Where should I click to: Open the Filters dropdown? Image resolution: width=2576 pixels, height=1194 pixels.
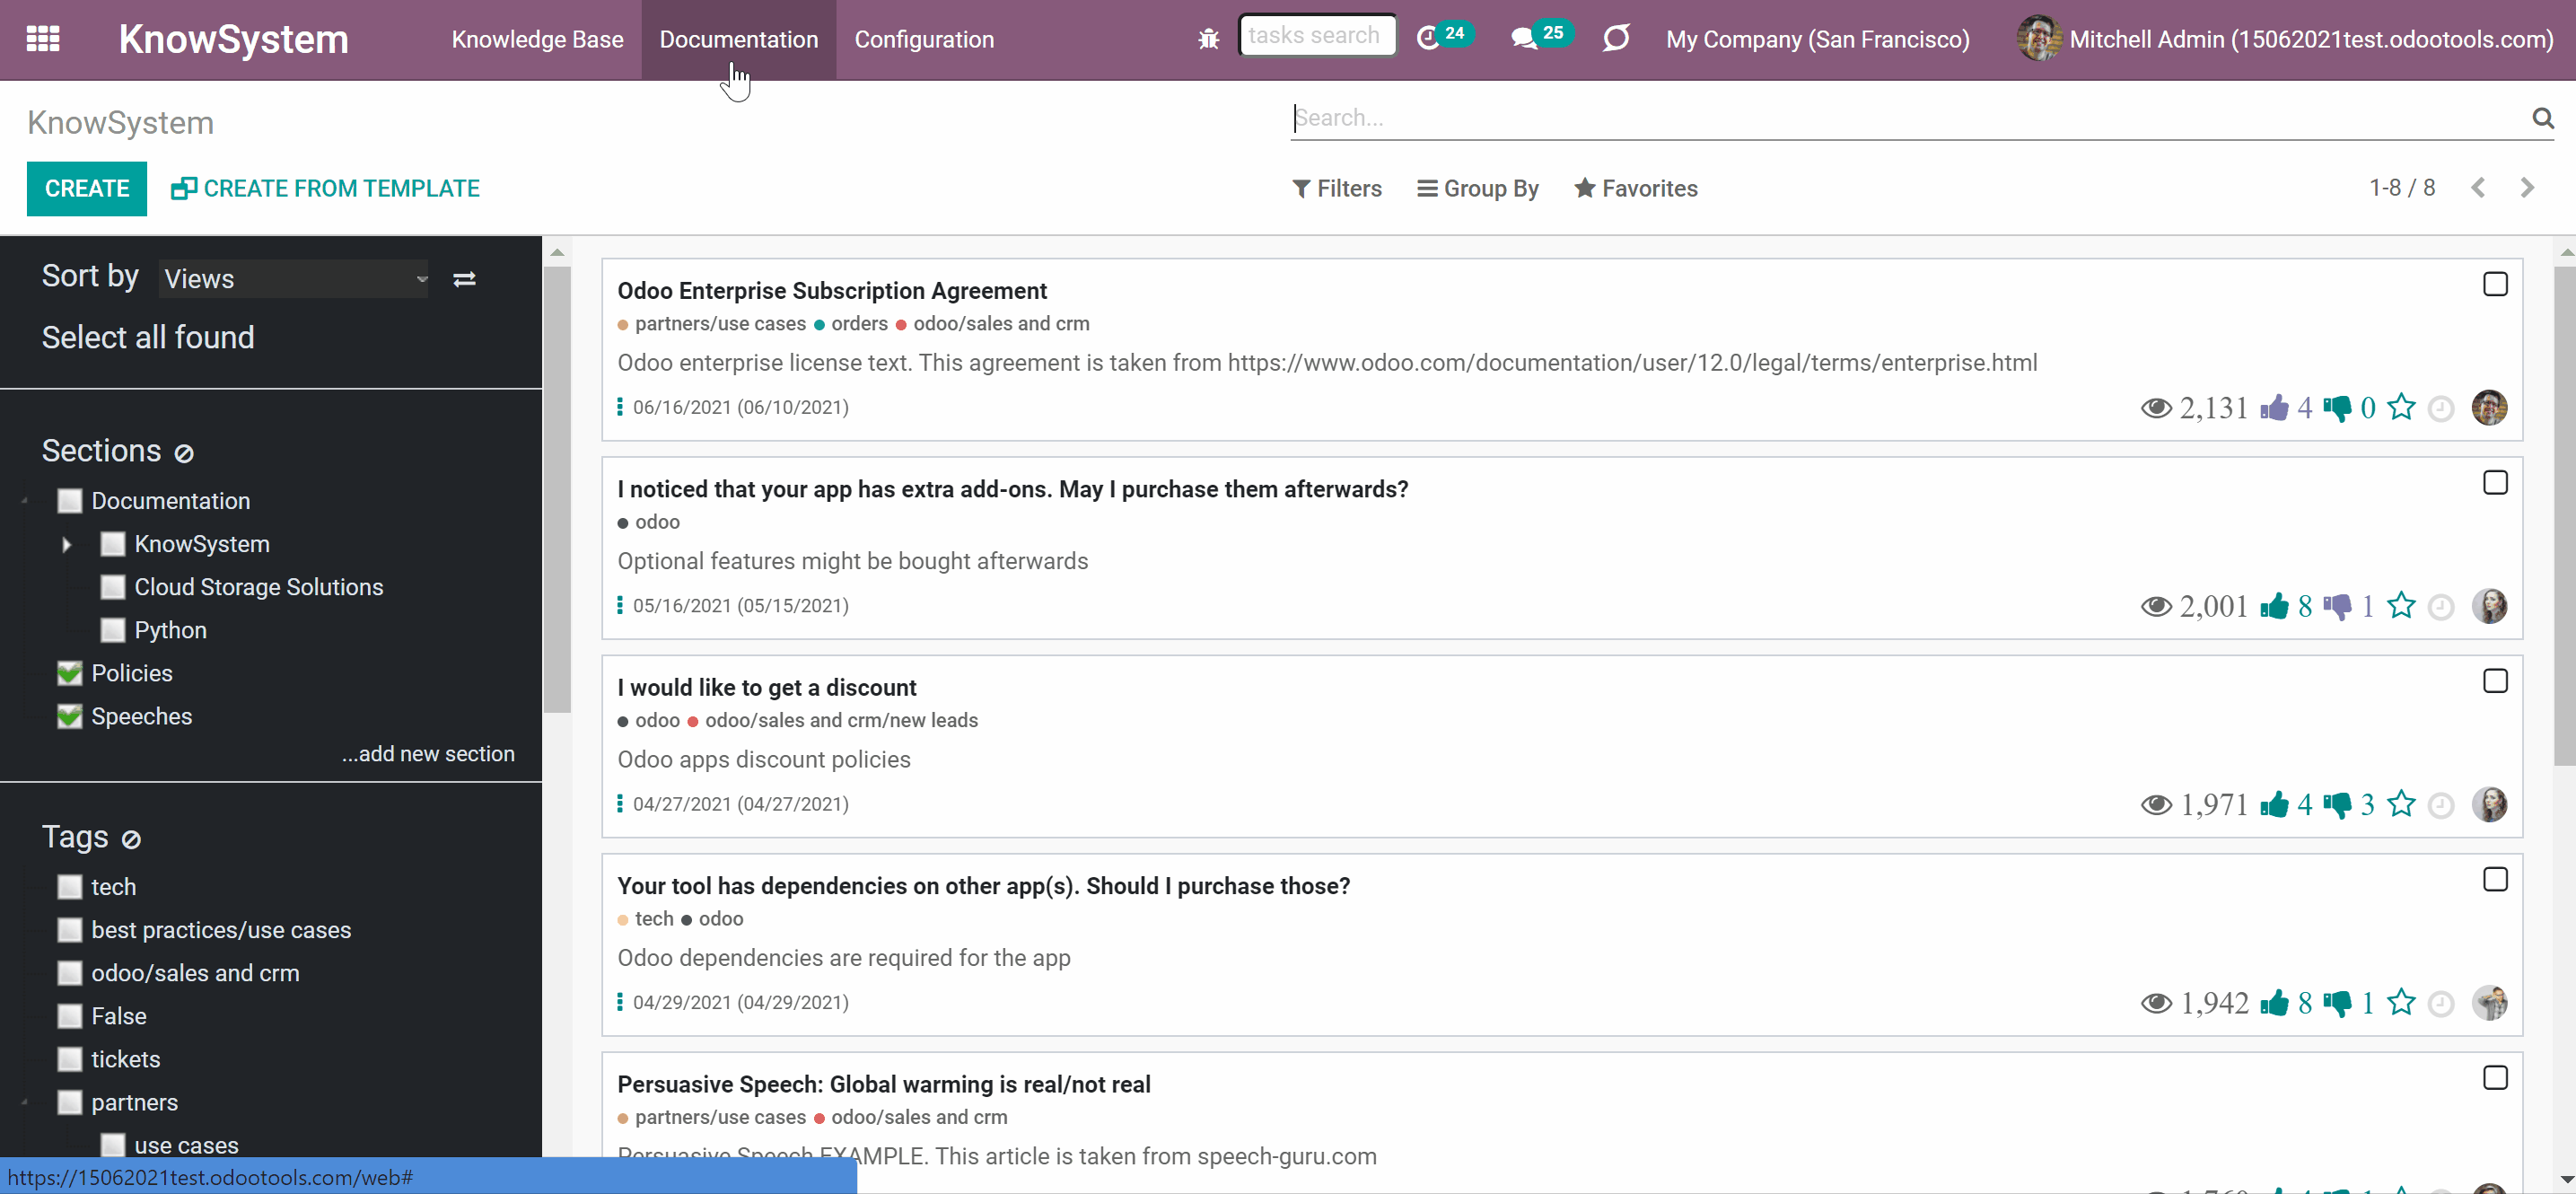click(1336, 188)
